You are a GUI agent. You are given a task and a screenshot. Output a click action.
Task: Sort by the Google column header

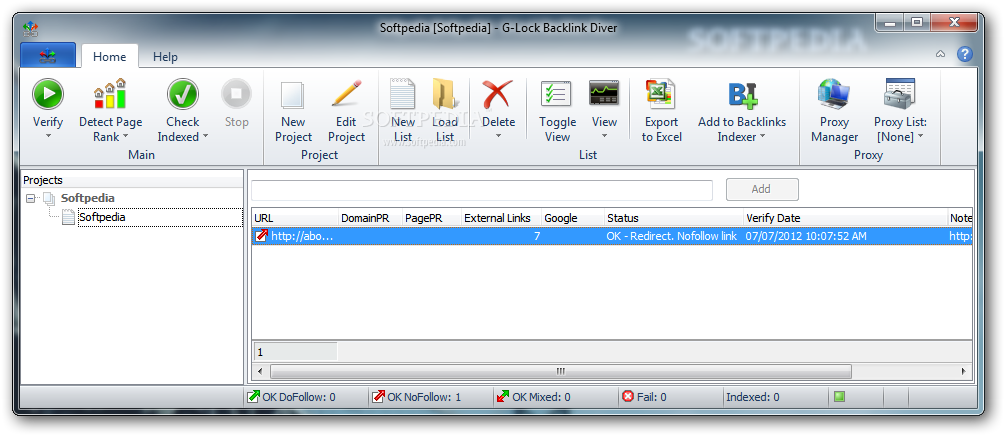pyautogui.click(x=572, y=218)
